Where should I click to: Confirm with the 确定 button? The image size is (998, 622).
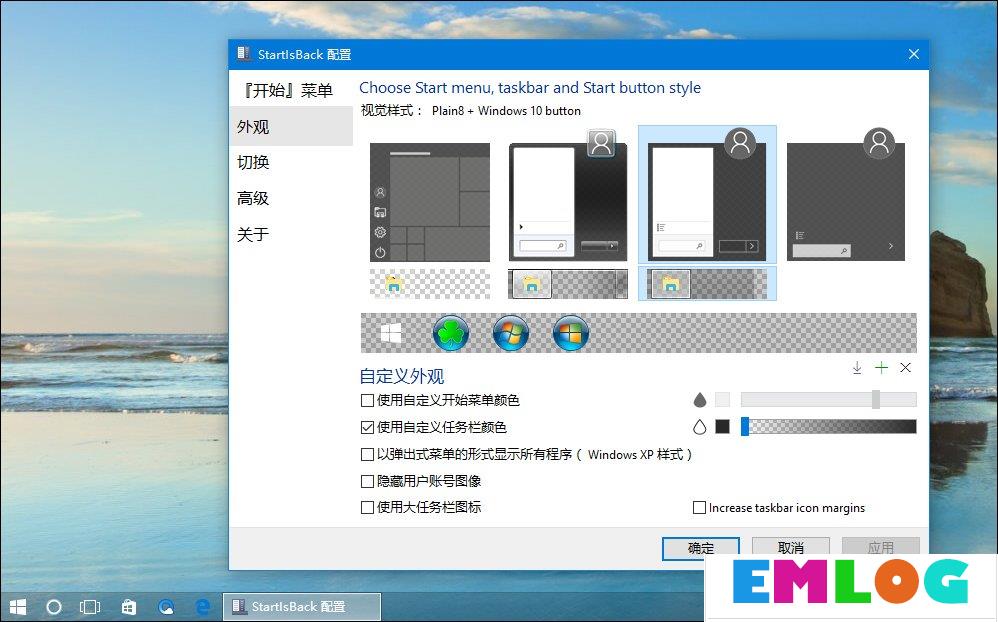[x=701, y=548]
